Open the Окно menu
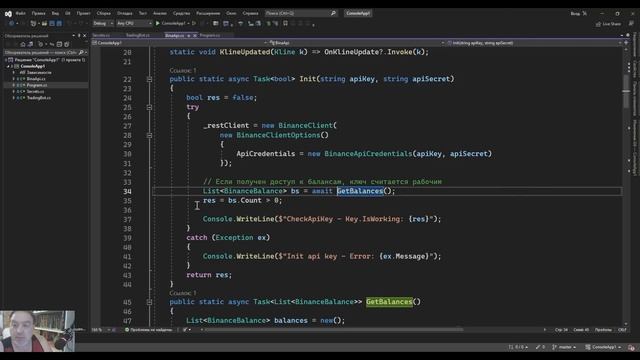The image size is (640, 360). pos(231,13)
